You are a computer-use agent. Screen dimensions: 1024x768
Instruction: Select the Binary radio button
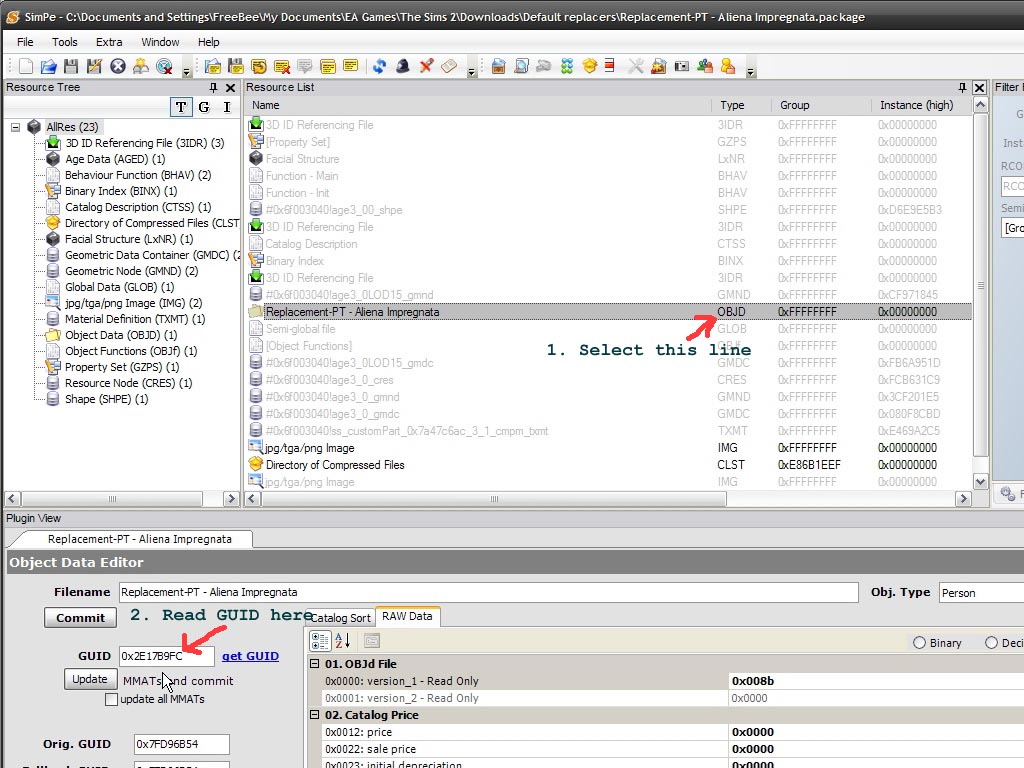(919, 643)
